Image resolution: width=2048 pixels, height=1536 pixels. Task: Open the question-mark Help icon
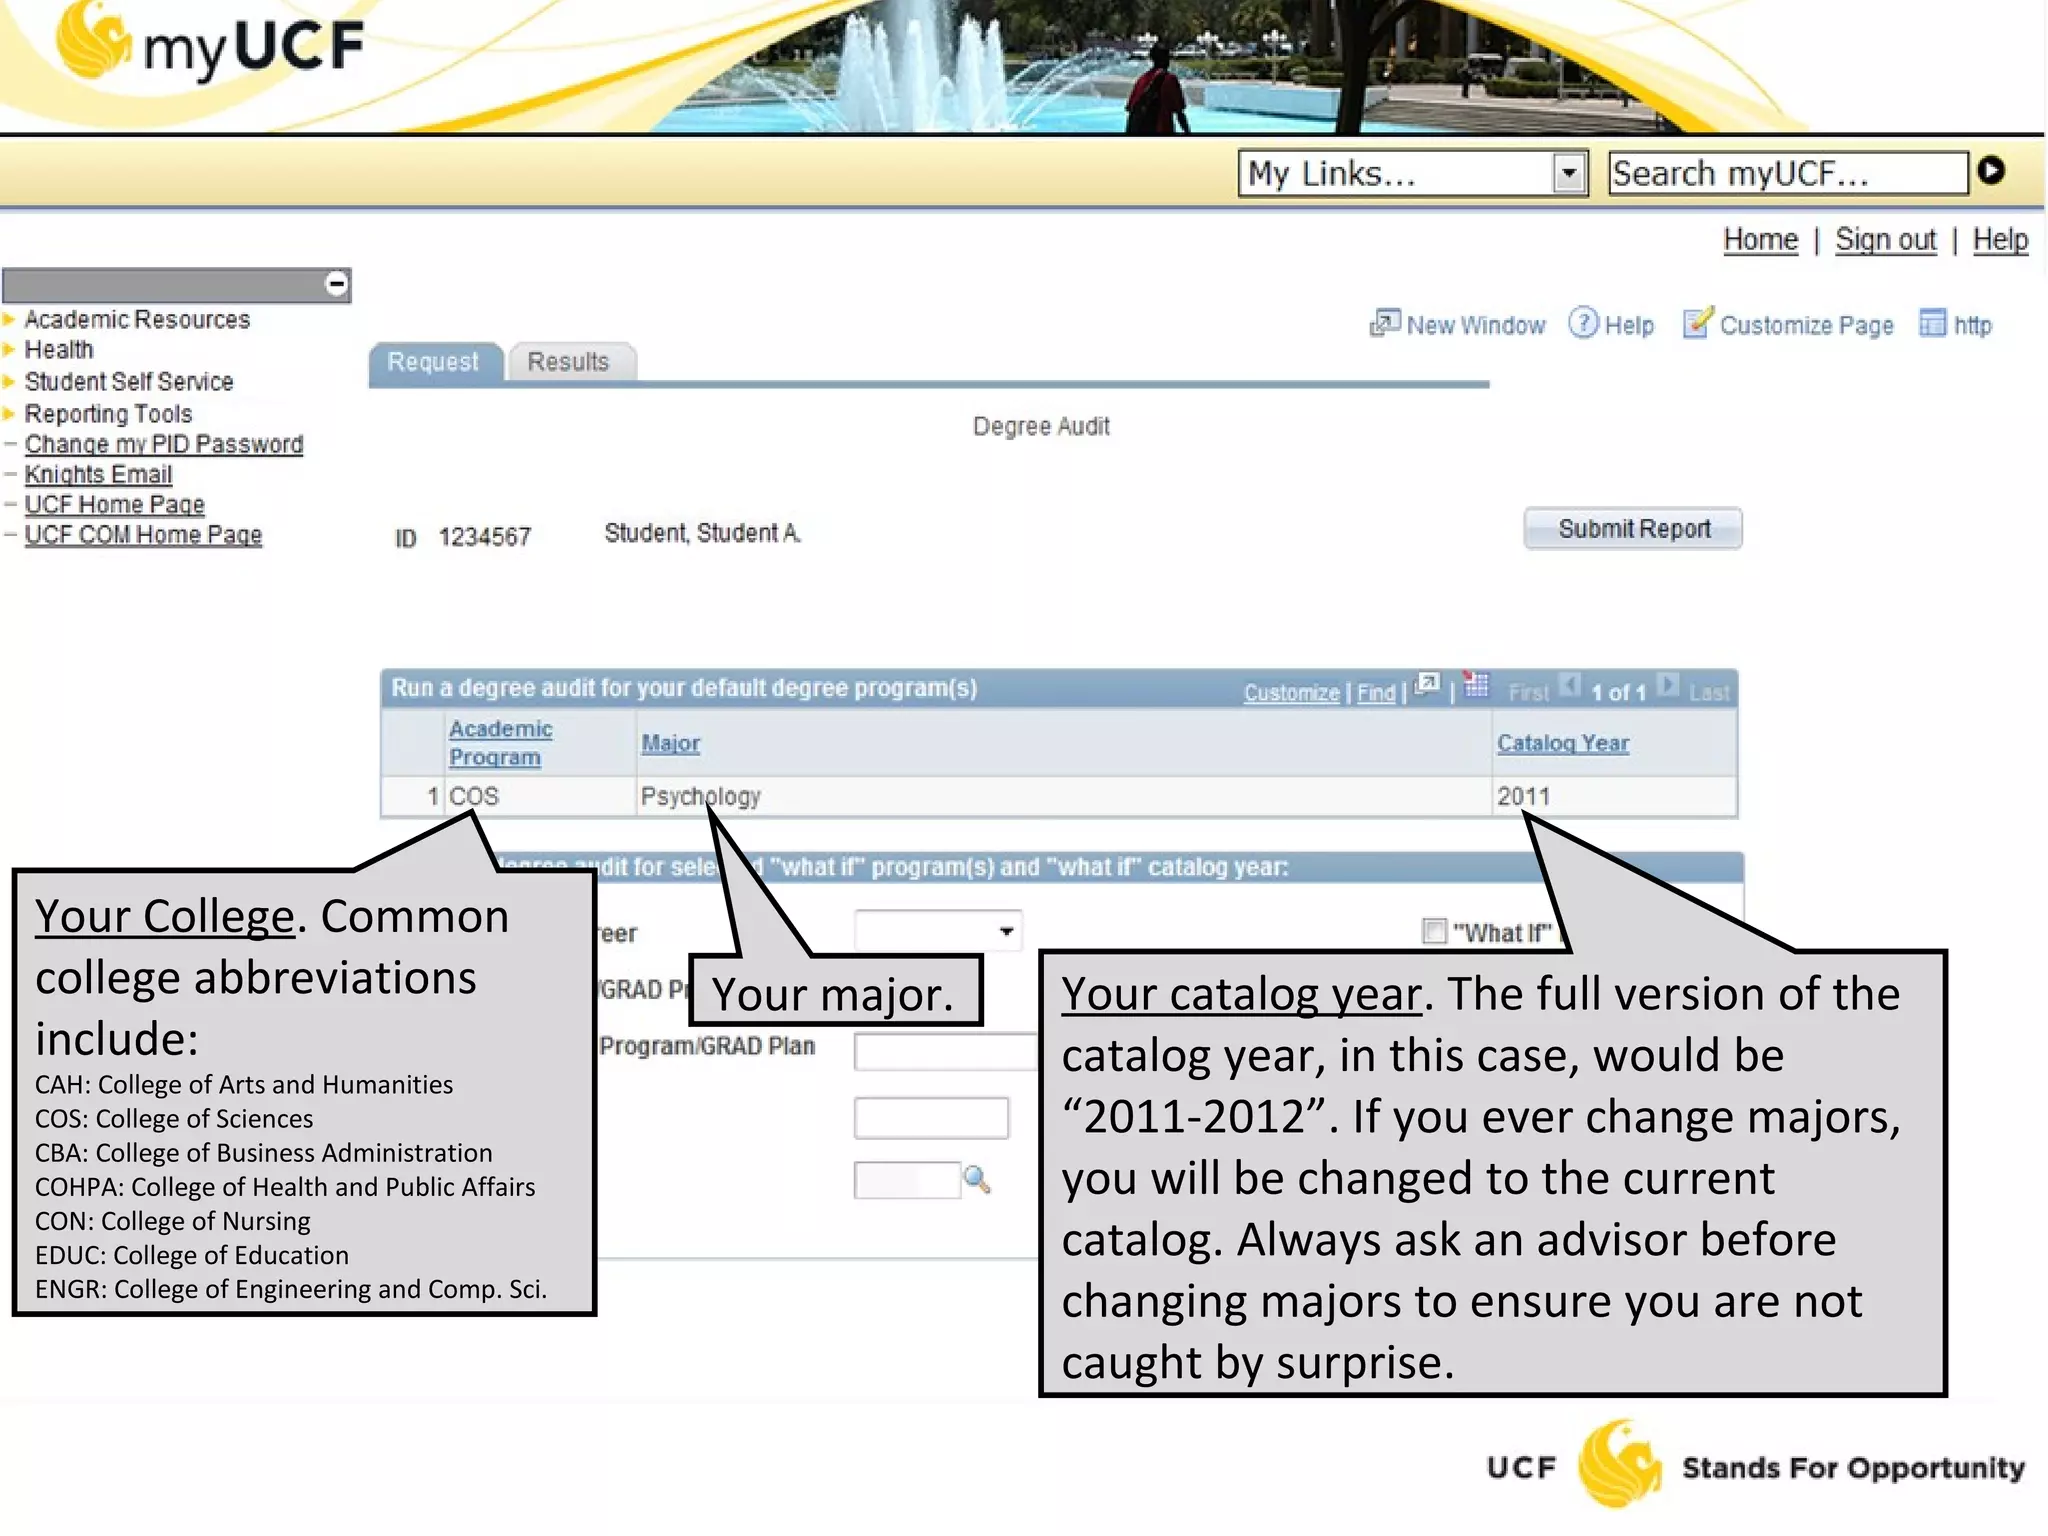tap(1582, 323)
